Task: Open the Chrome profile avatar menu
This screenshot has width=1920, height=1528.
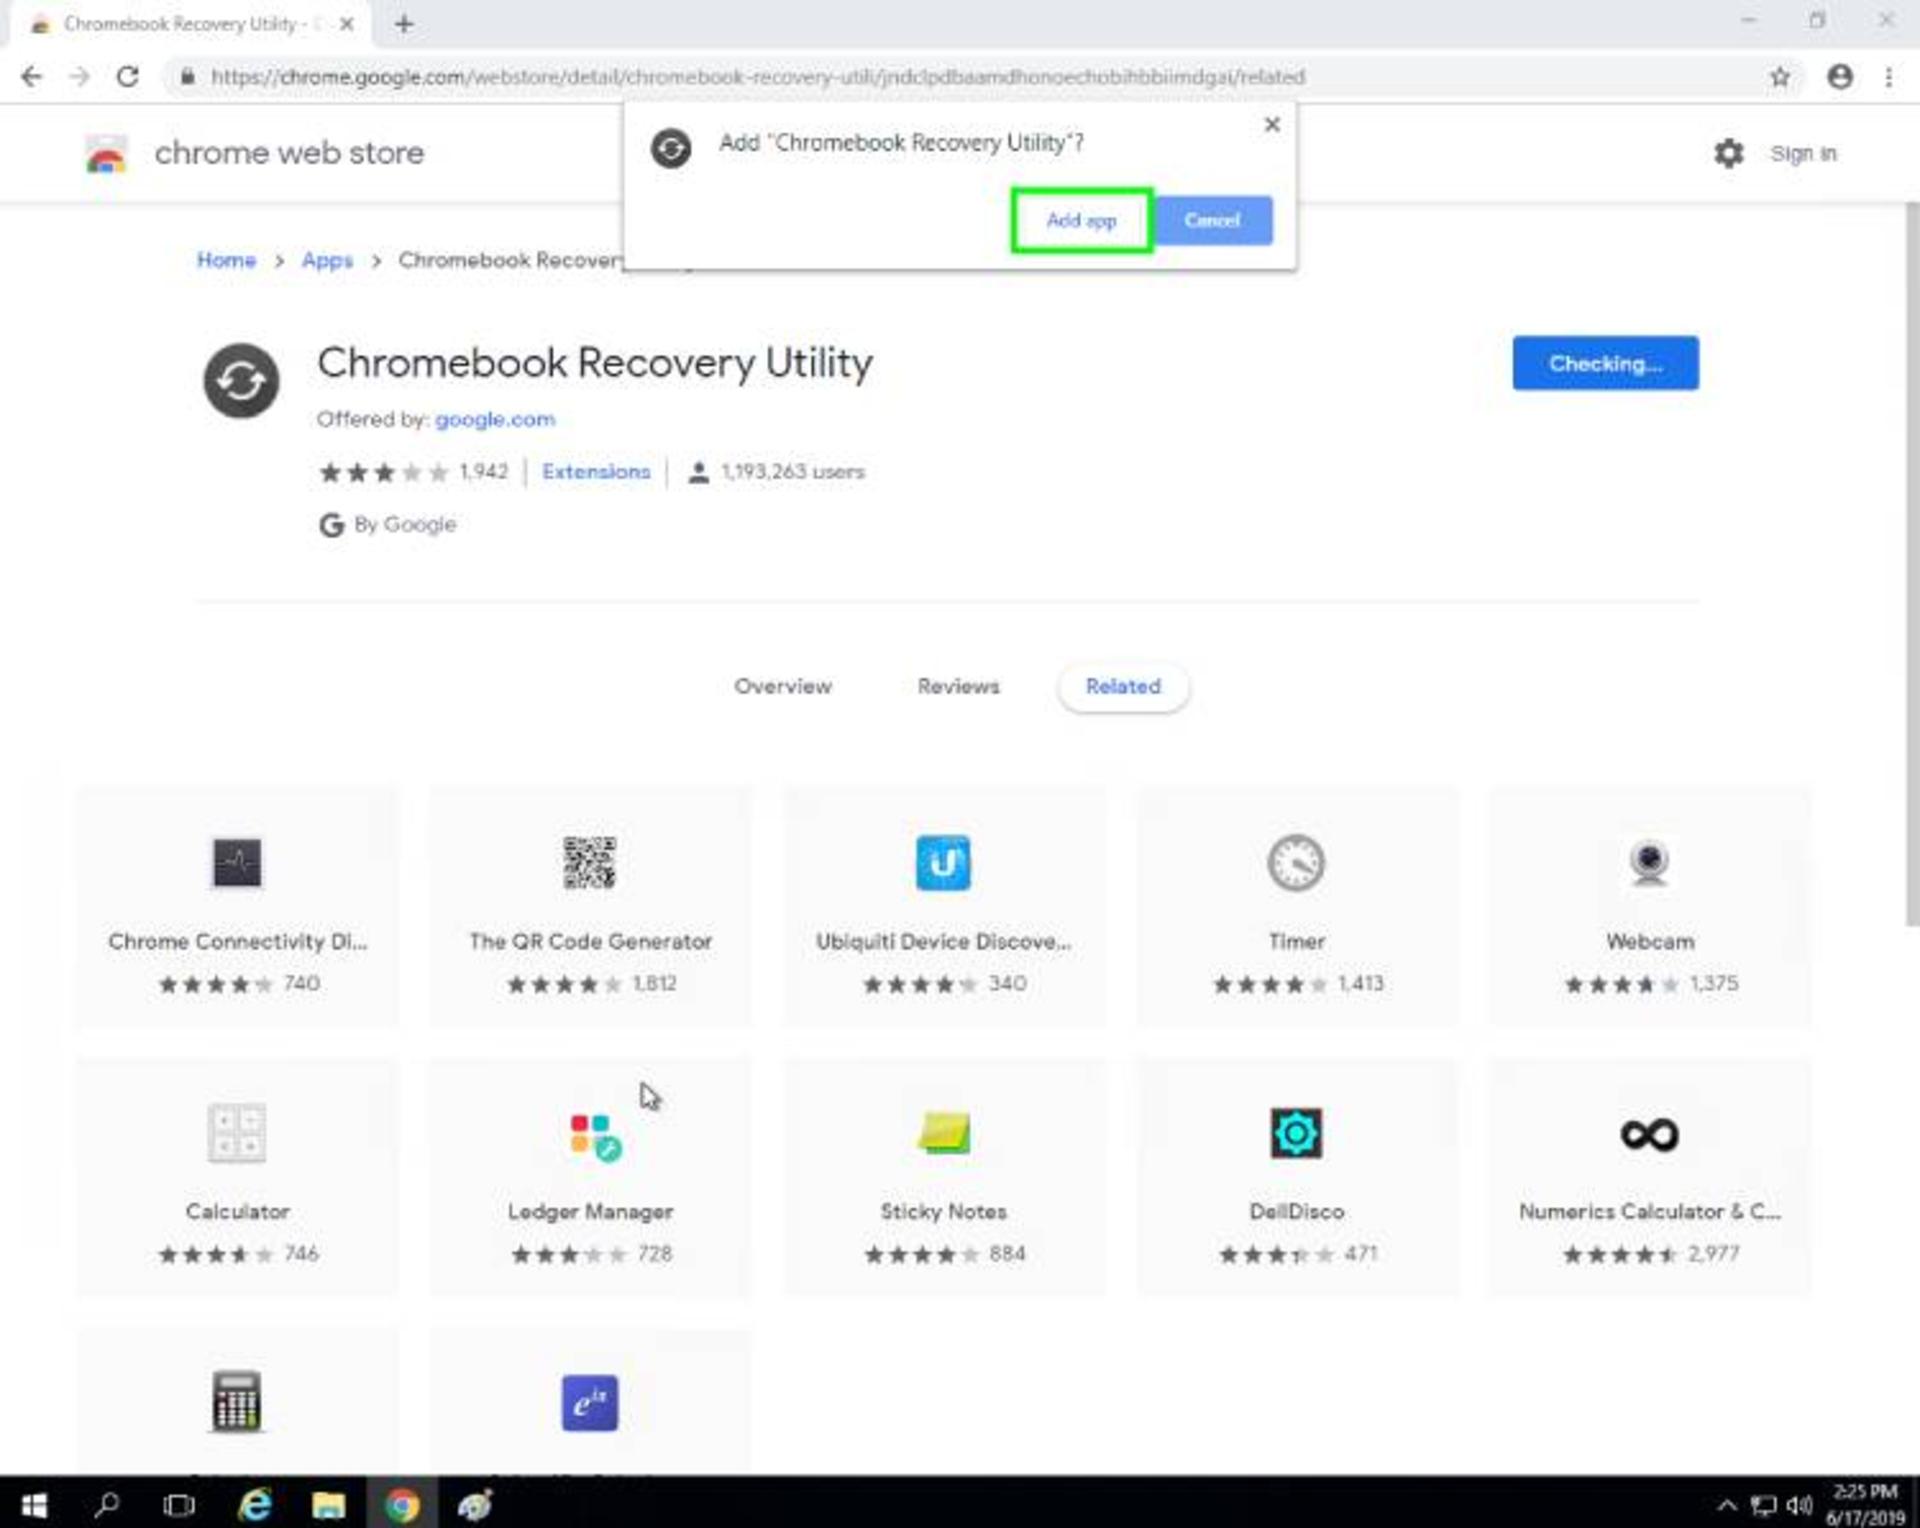Action: pyautogui.click(x=1840, y=77)
